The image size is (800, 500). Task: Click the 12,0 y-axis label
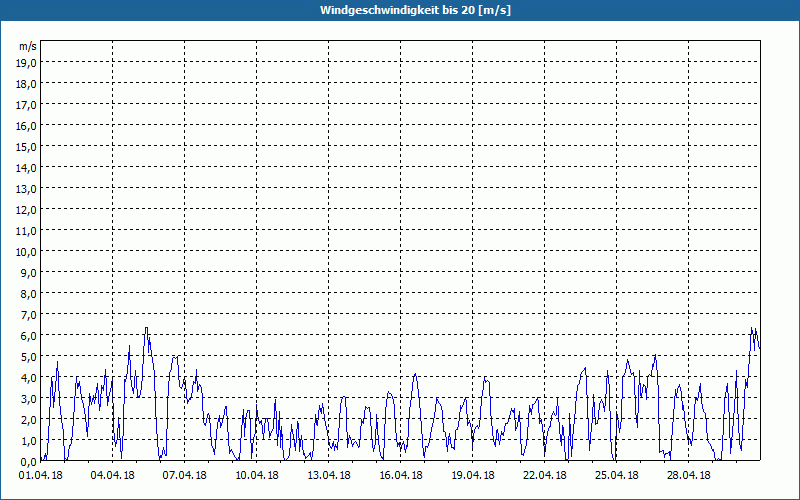pyautogui.click(x=26, y=210)
